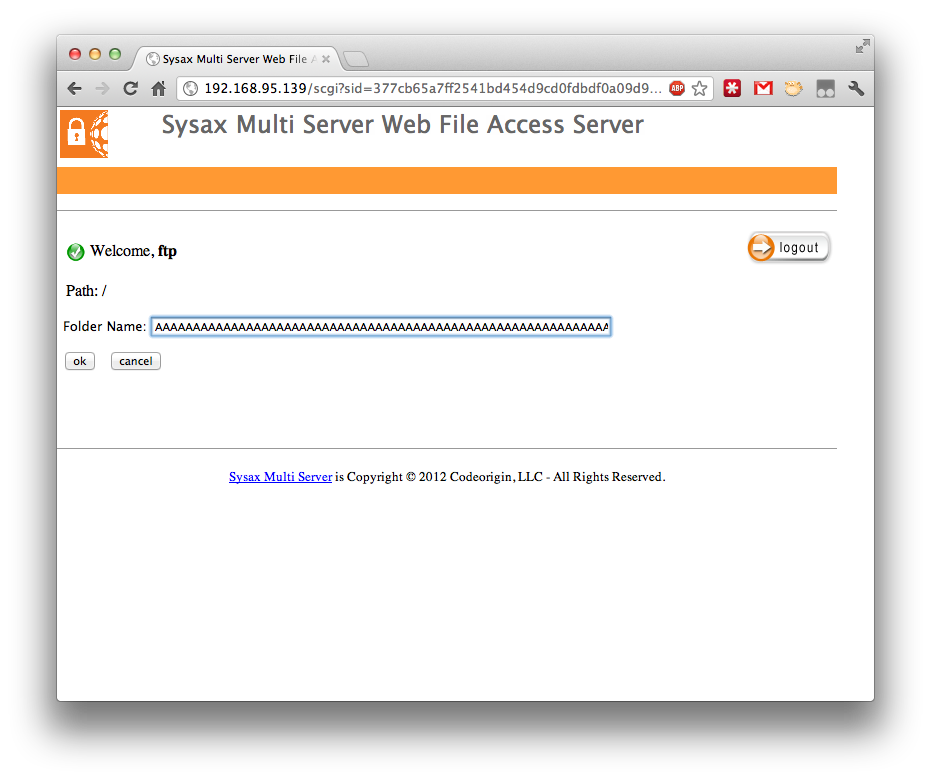Image resolution: width=931 pixels, height=780 pixels.
Task: Click the browser Back arrow
Action: pyautogui.click(x=75, y=89)
